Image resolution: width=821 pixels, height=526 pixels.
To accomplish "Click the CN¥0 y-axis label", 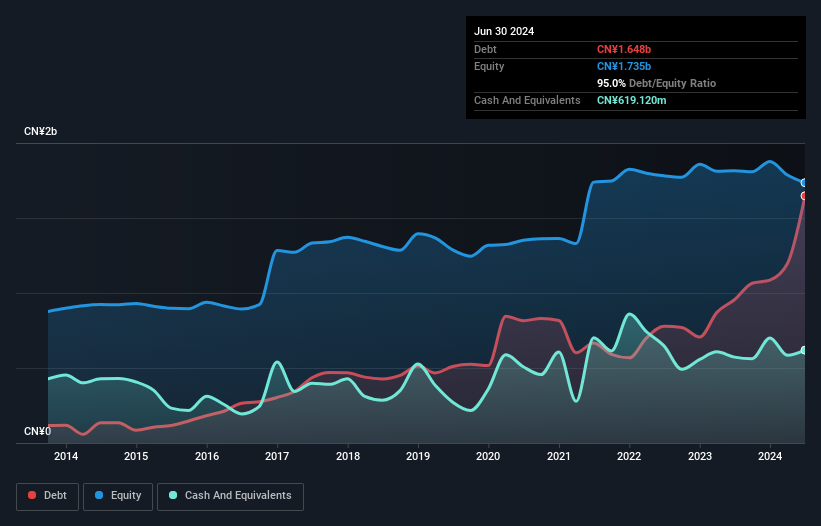I will pyautogui.click(x=37, y=431).
